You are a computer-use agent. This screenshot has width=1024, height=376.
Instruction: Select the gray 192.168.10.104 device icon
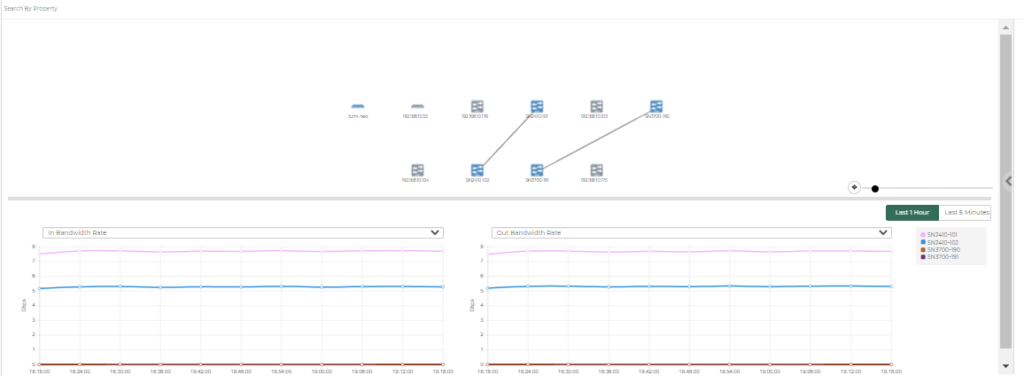418,170
